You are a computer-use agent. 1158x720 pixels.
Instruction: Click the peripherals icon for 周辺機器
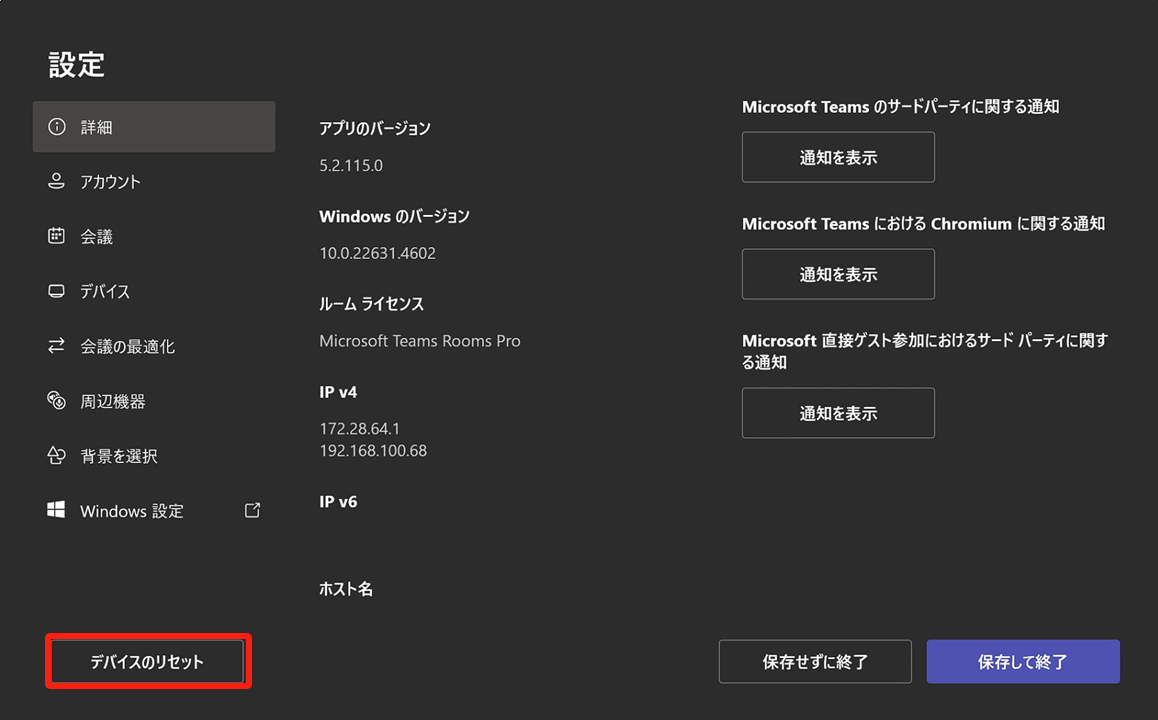(x=57, y=401)
